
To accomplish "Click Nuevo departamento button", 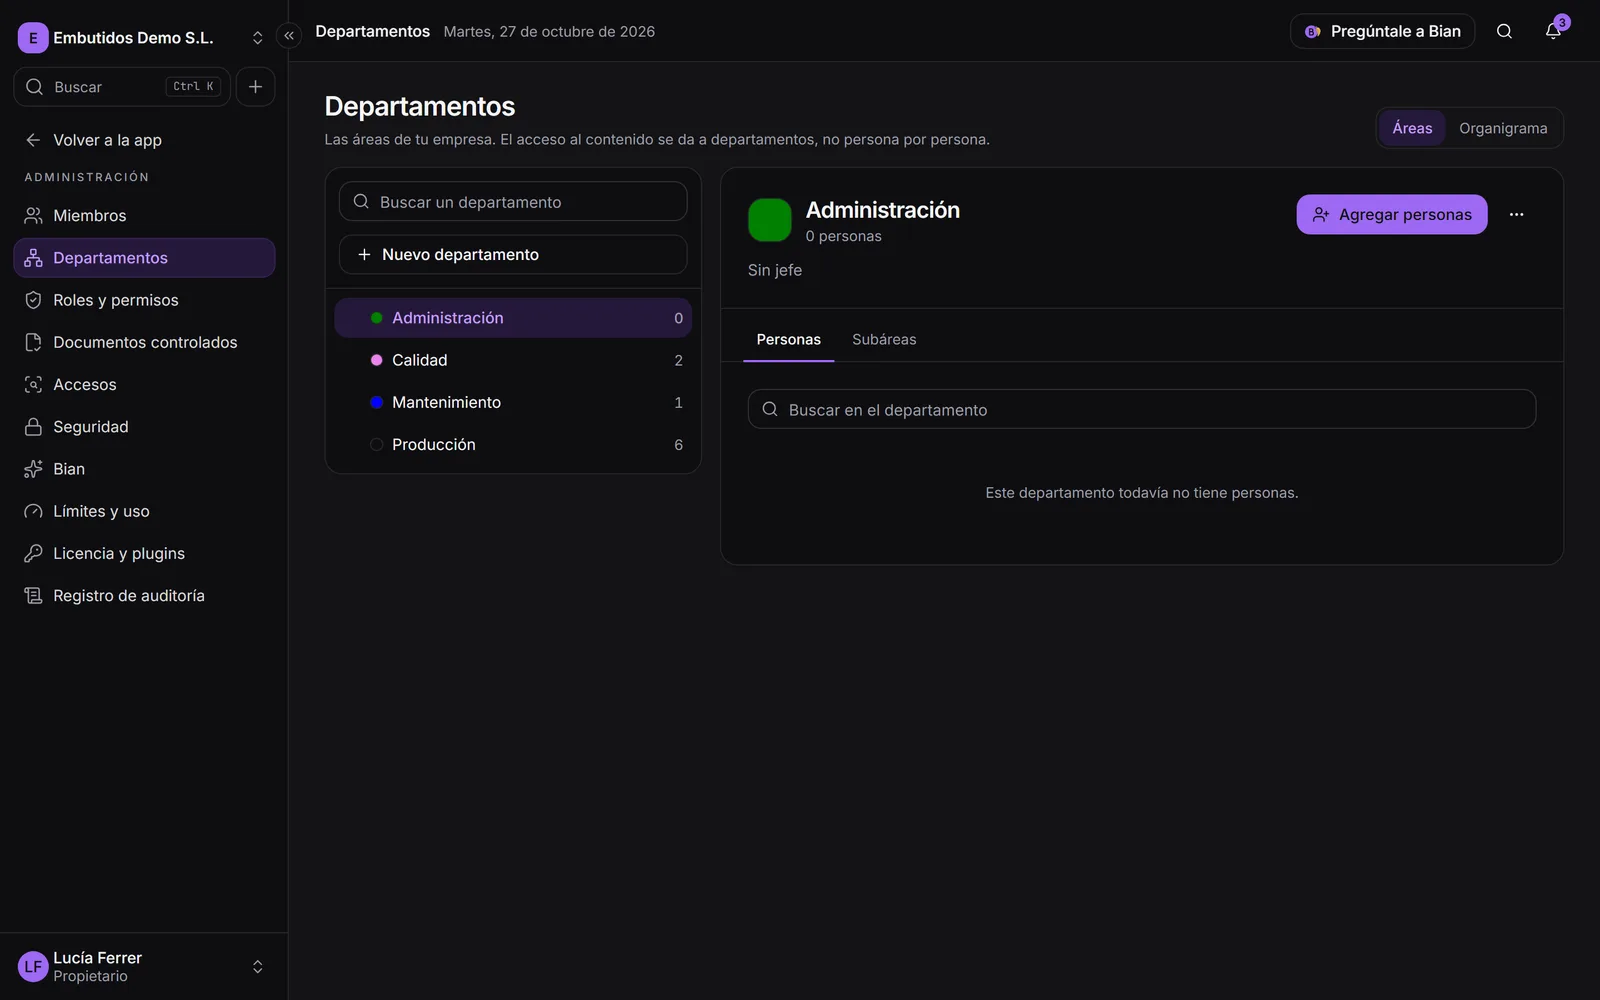I will click(513, 254).
